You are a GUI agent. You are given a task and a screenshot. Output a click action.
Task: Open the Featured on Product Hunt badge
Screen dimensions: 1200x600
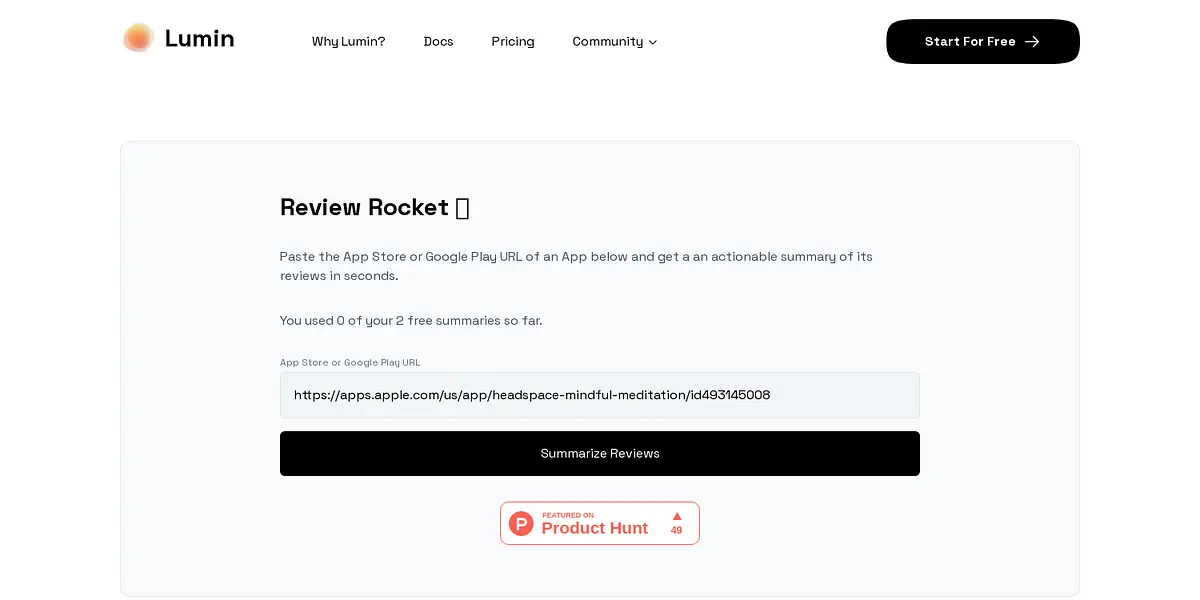[600, 523]
